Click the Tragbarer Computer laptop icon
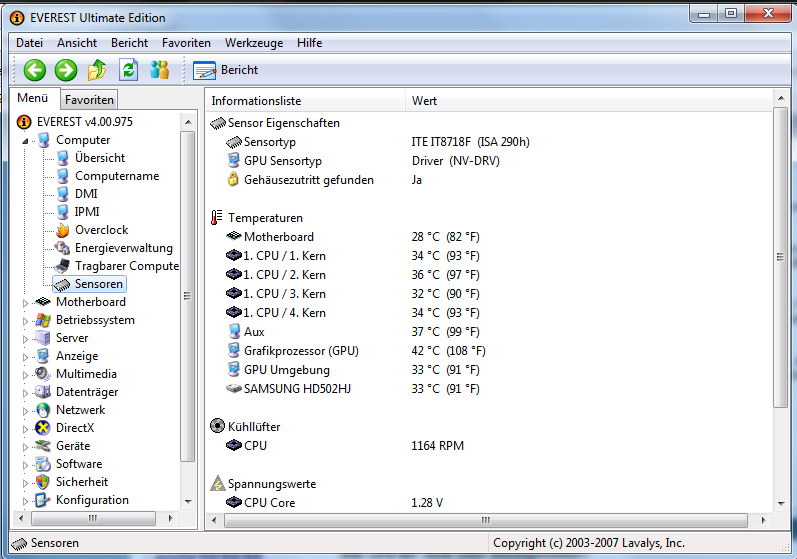The height and width of the screenshot is (559, 797). coord(63,266)
